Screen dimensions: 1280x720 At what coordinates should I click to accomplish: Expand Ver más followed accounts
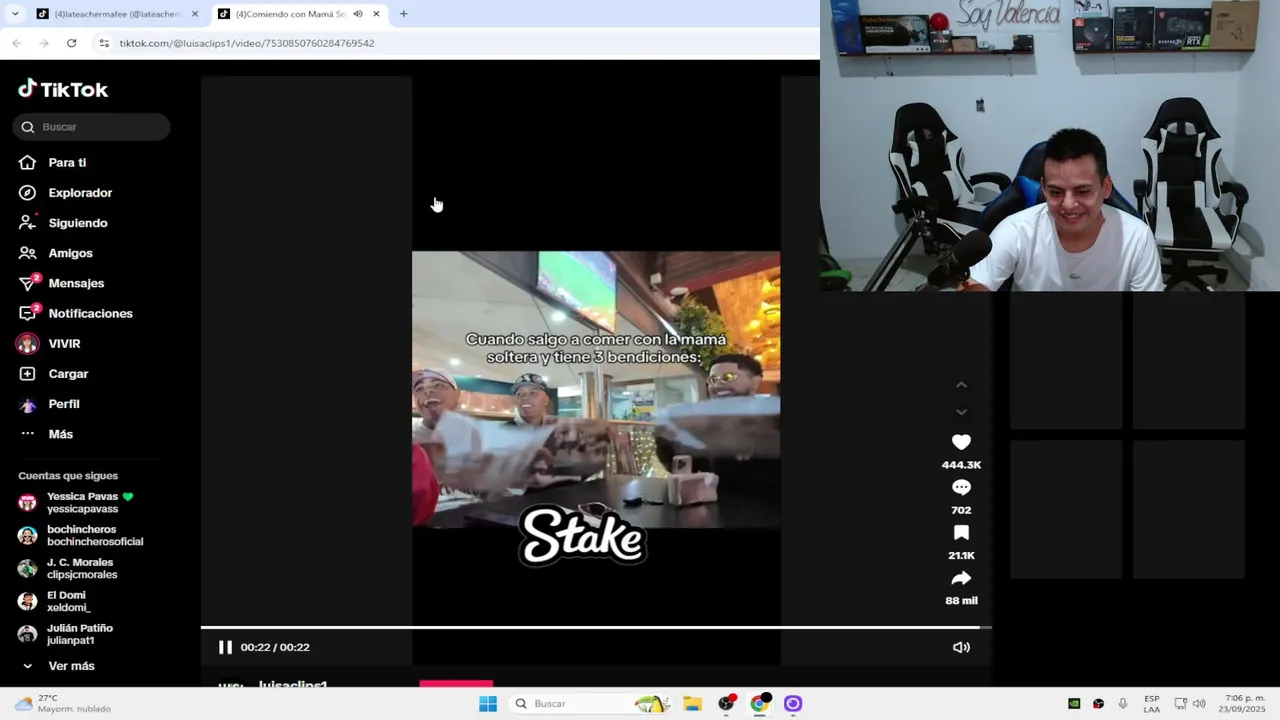71,666
